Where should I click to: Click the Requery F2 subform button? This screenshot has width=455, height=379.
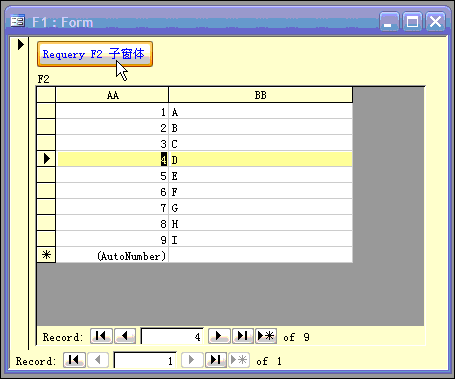pyautogui.click(x=95, y=54)
